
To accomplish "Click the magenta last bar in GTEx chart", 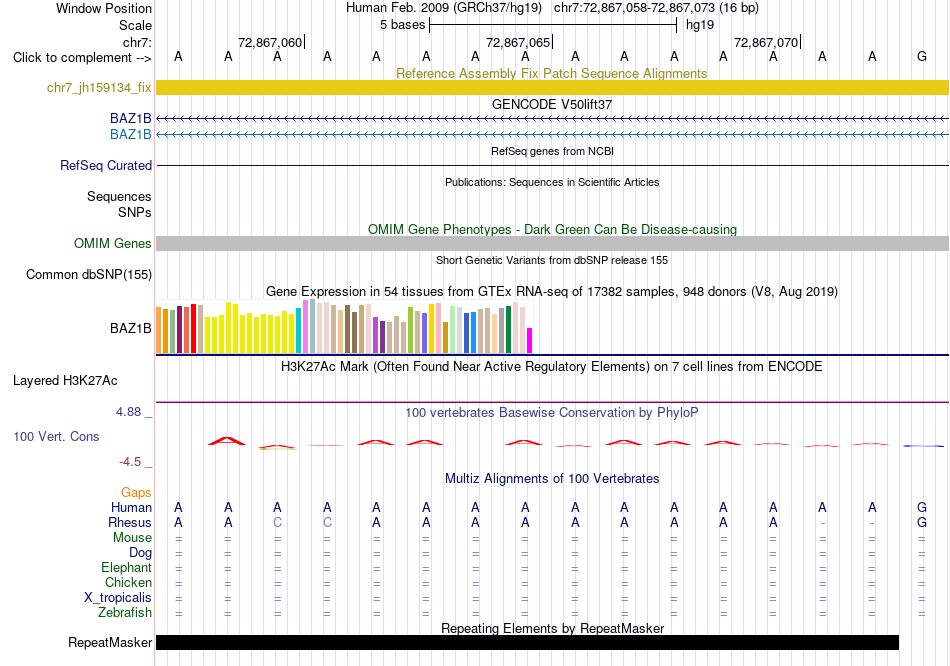I will (x=530, y=341).
